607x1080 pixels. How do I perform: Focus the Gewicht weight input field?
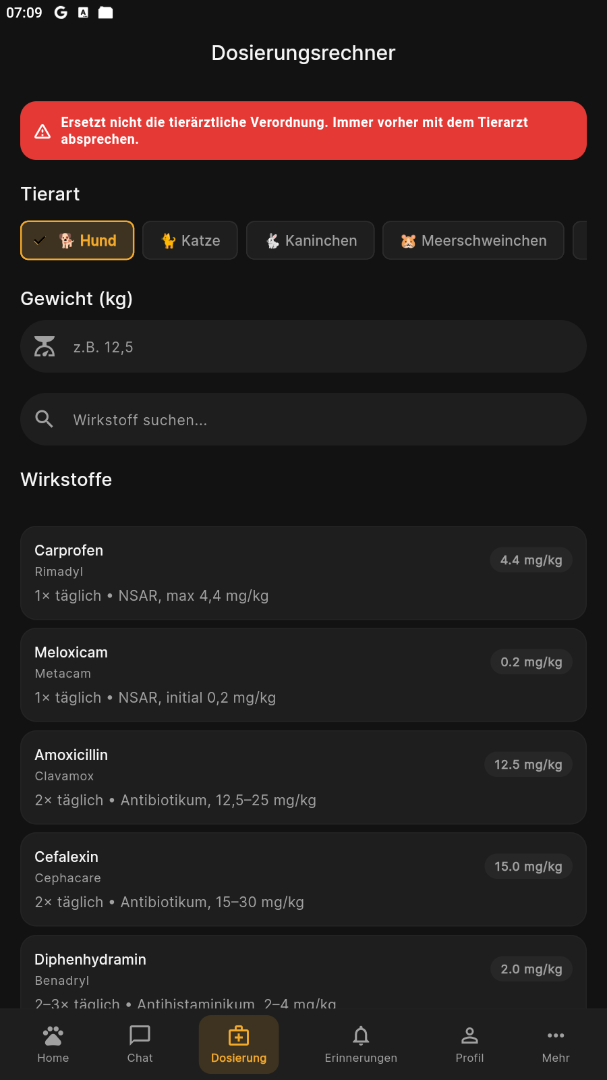click(303, 346)
